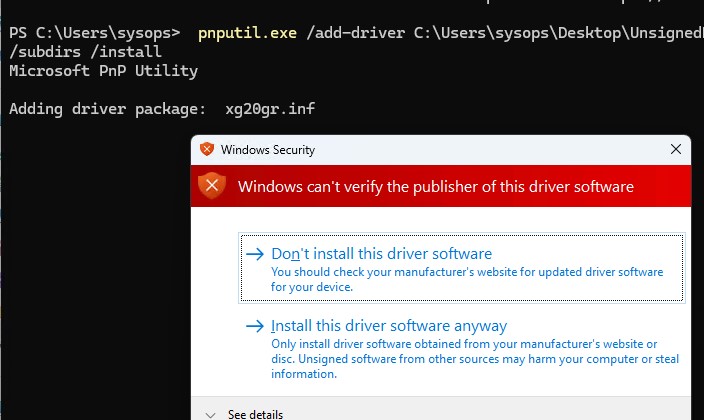Click the red banner's shield warning icon

212,186
